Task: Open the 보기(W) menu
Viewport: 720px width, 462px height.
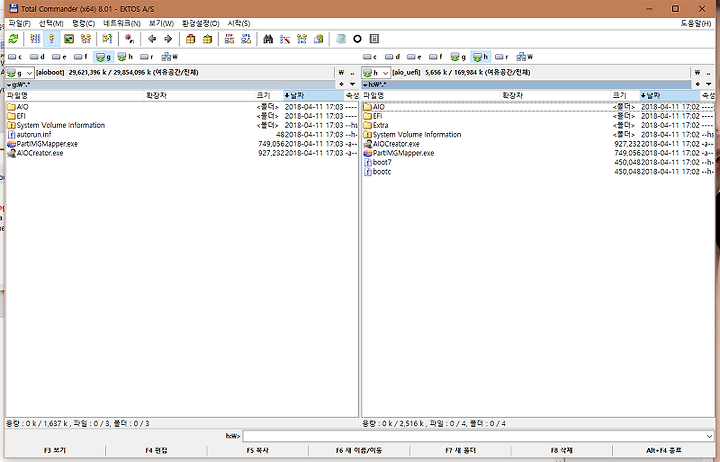Action: pos(161,23)
